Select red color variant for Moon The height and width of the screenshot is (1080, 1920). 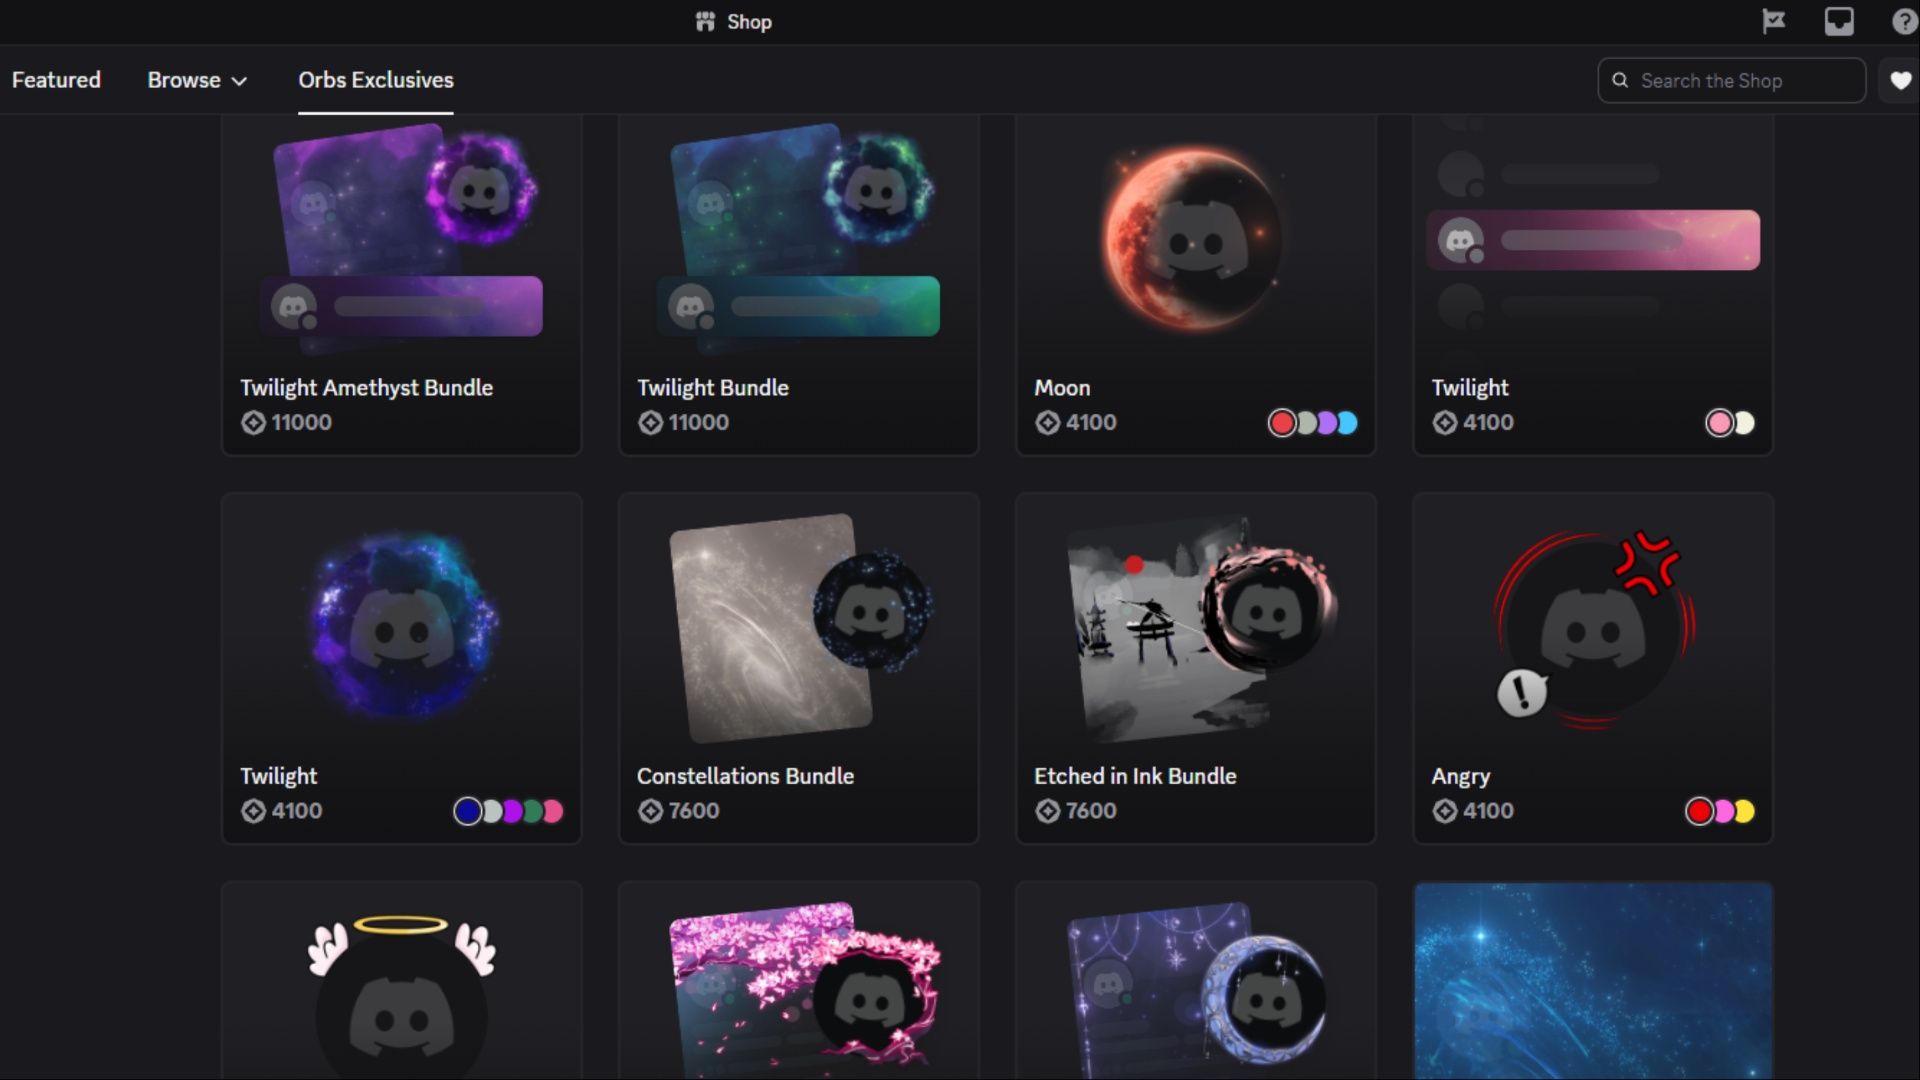tap(1282, 423)
